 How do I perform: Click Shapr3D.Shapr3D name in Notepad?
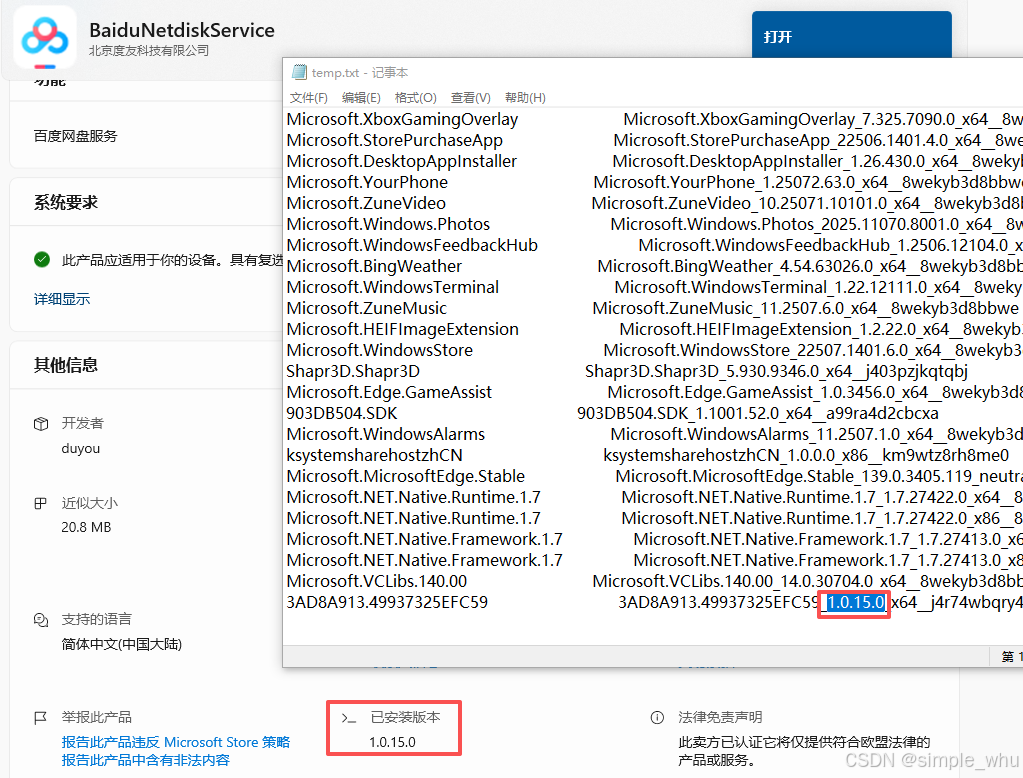coord(353,371)
